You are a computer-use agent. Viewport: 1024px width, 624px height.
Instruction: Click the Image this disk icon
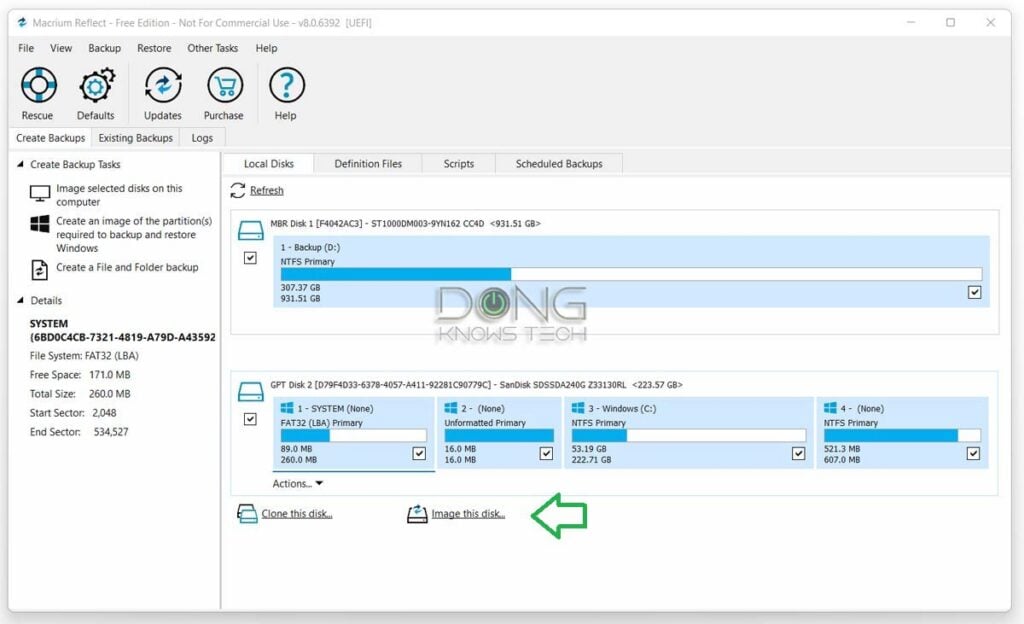coord(417,514)
